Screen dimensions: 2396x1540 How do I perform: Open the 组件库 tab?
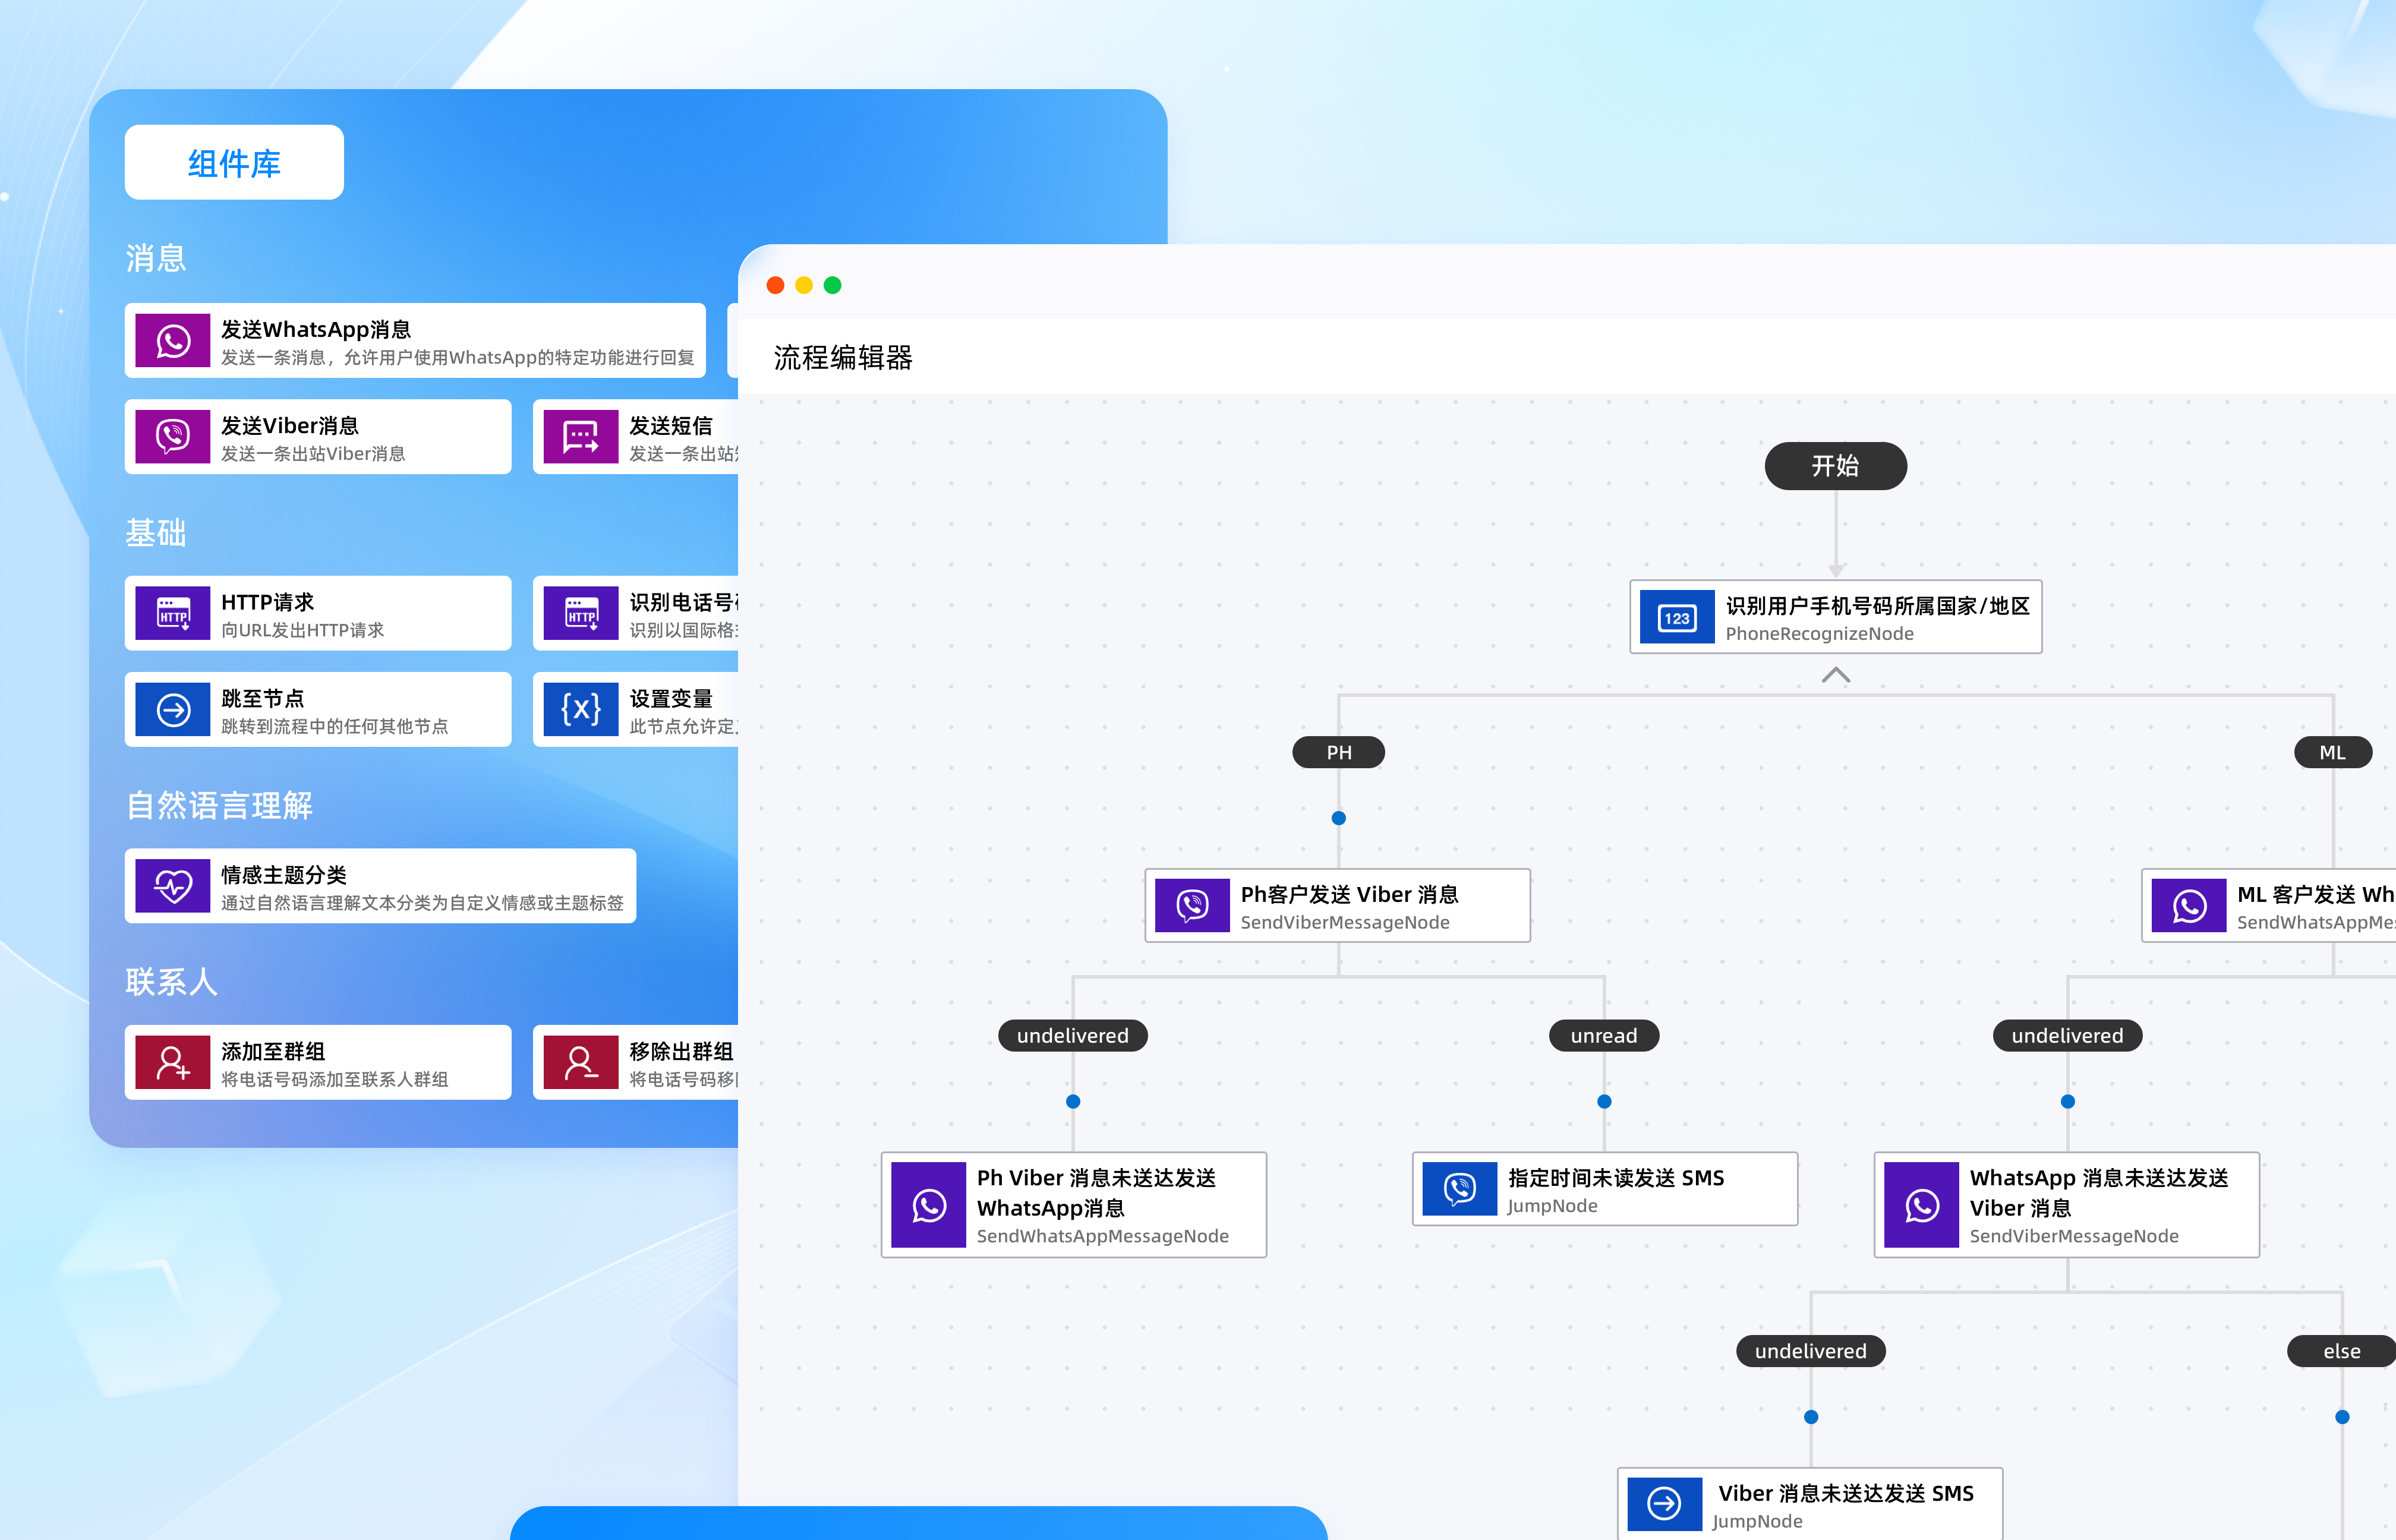pos(234,163)
